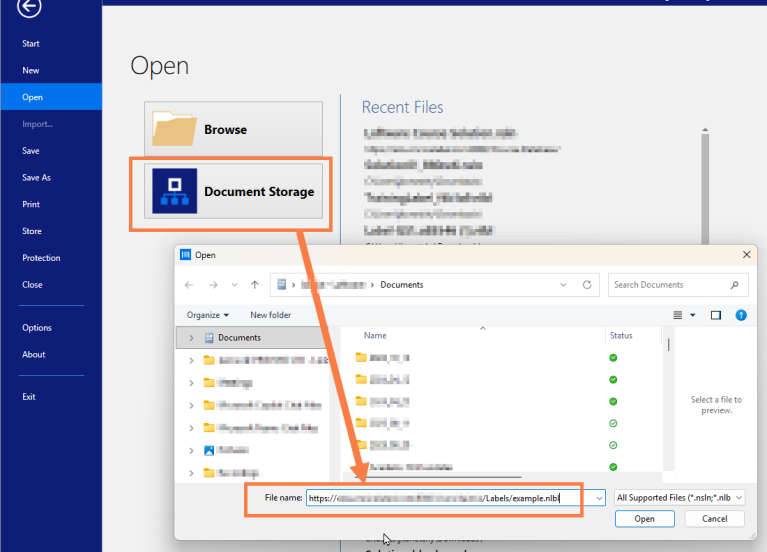Click the Search Documents field
767x552 pixels.
pyautogui.click(x=677, y=285)
